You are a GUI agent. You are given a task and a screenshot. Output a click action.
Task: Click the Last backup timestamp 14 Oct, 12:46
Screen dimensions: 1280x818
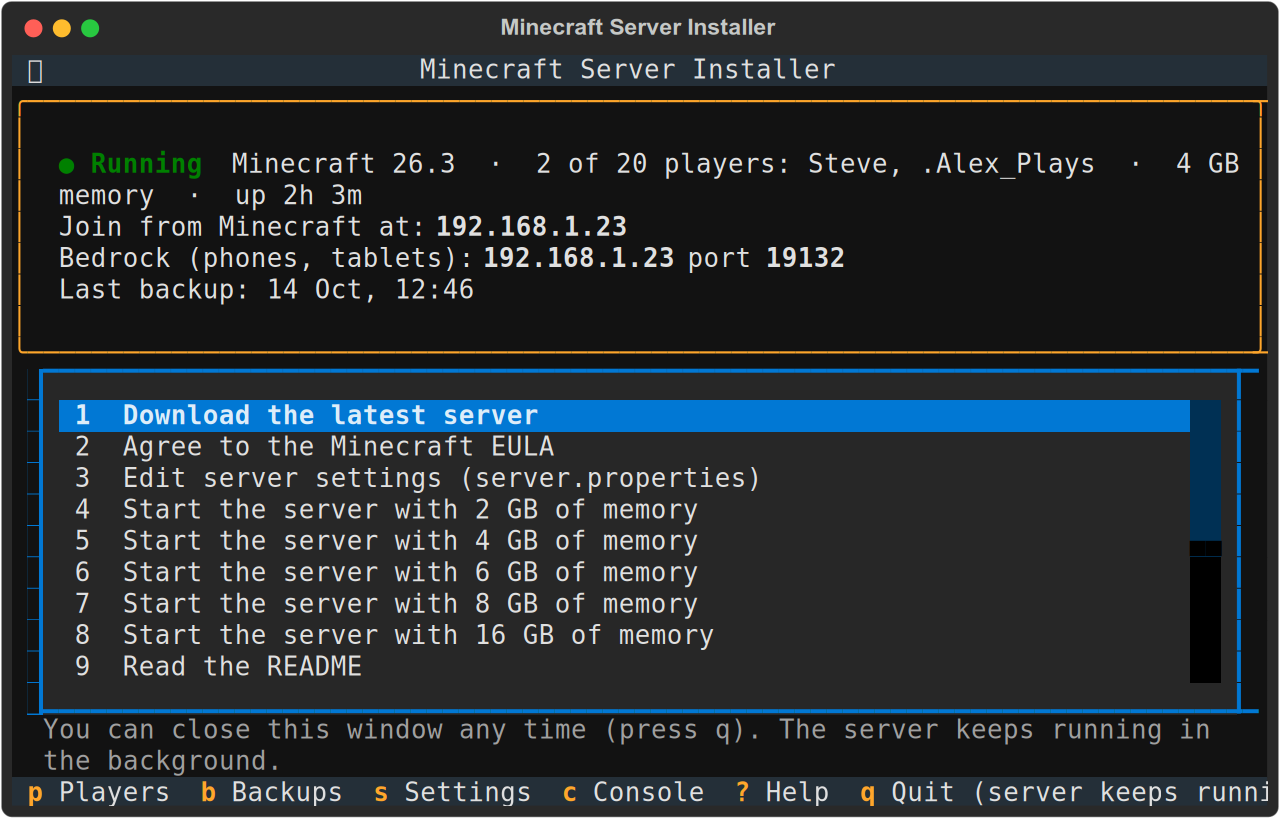pyautogui.click(x=370, y=290)
